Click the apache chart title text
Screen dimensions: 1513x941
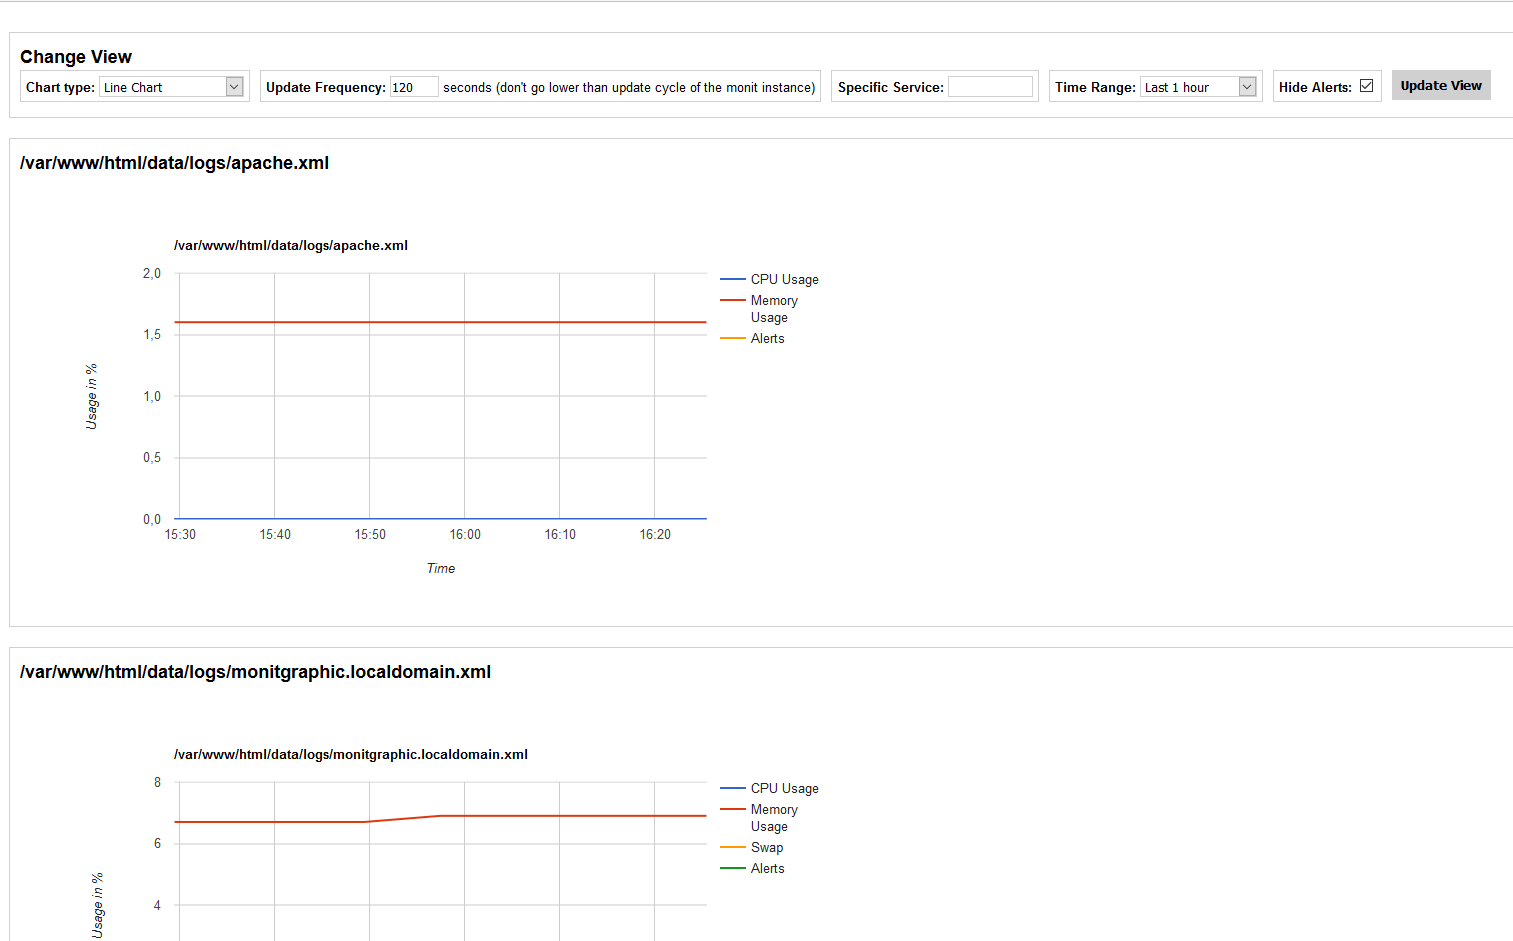[290, 246]
